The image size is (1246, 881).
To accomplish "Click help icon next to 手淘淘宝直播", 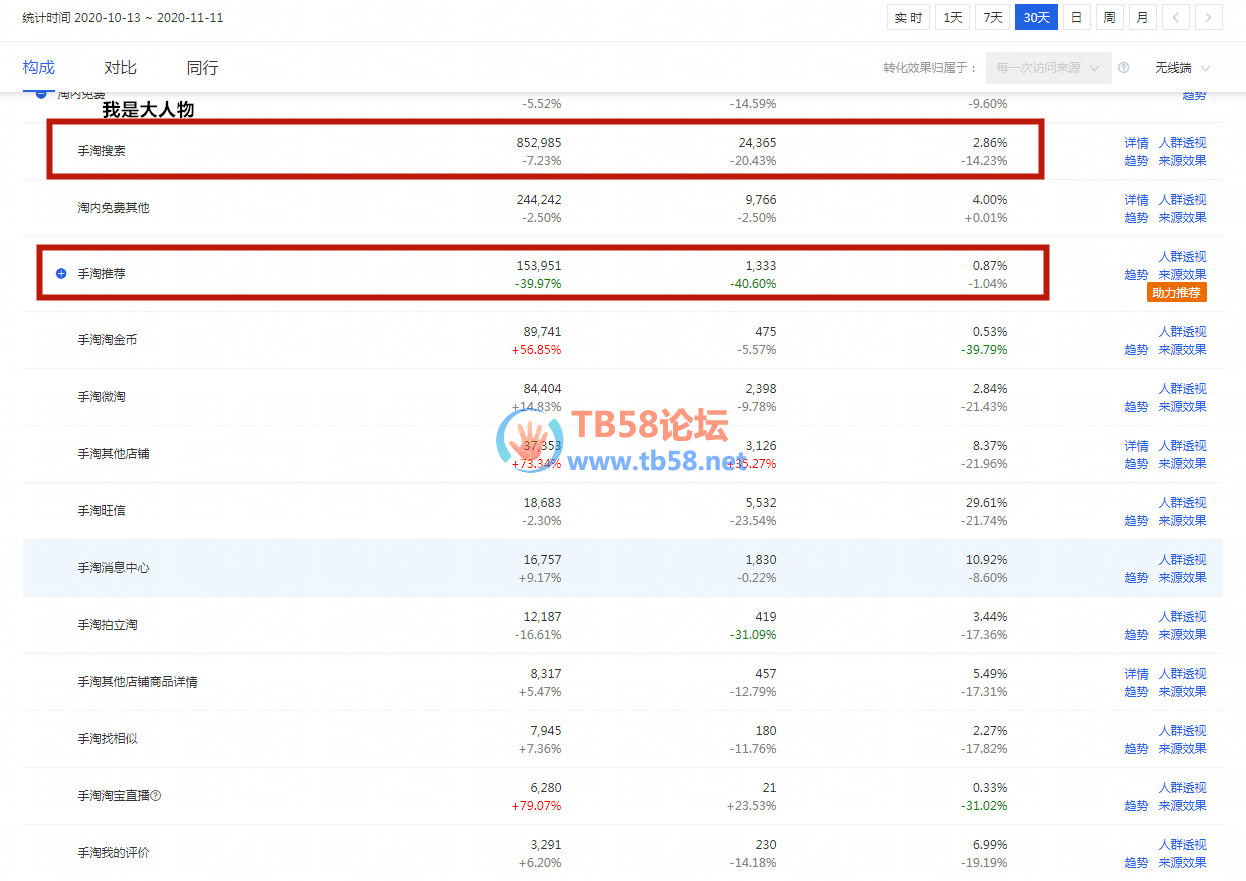I will coord(155,796).
